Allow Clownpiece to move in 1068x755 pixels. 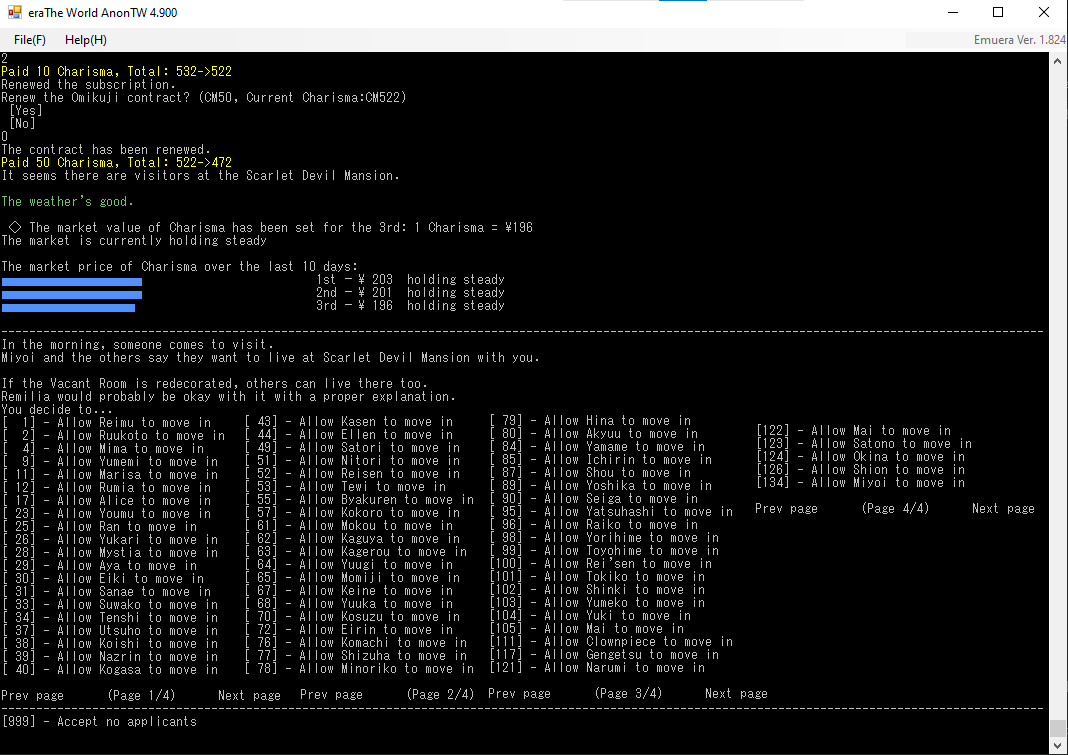[x=611, y=642]
